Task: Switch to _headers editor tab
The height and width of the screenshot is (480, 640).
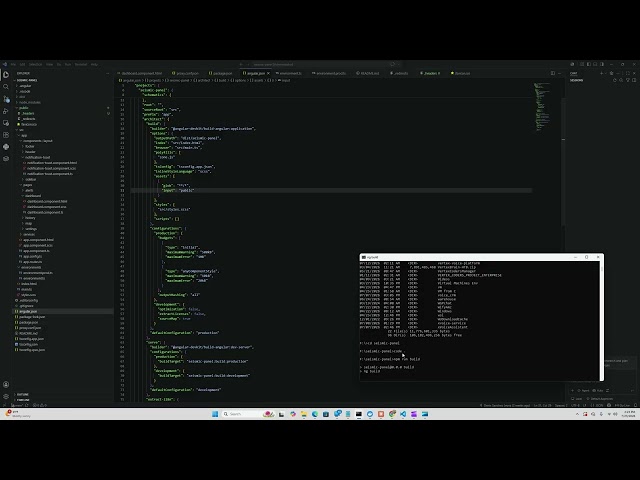Action: [x=430, y=73]
